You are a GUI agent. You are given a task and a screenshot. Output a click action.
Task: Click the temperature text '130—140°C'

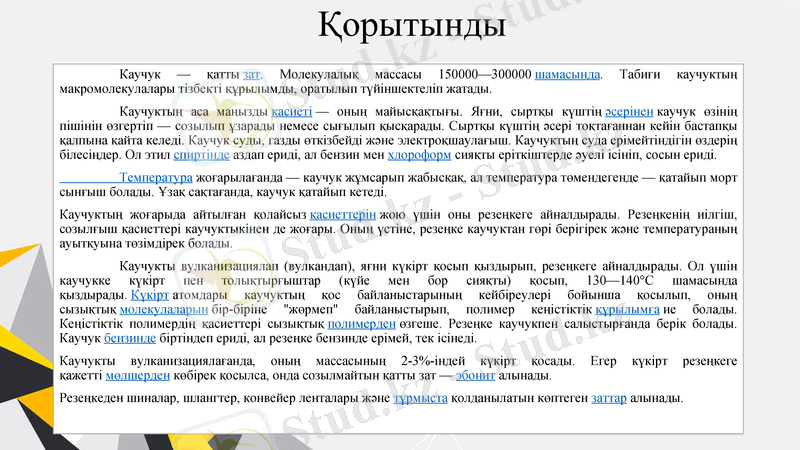(x=620, y=281)
